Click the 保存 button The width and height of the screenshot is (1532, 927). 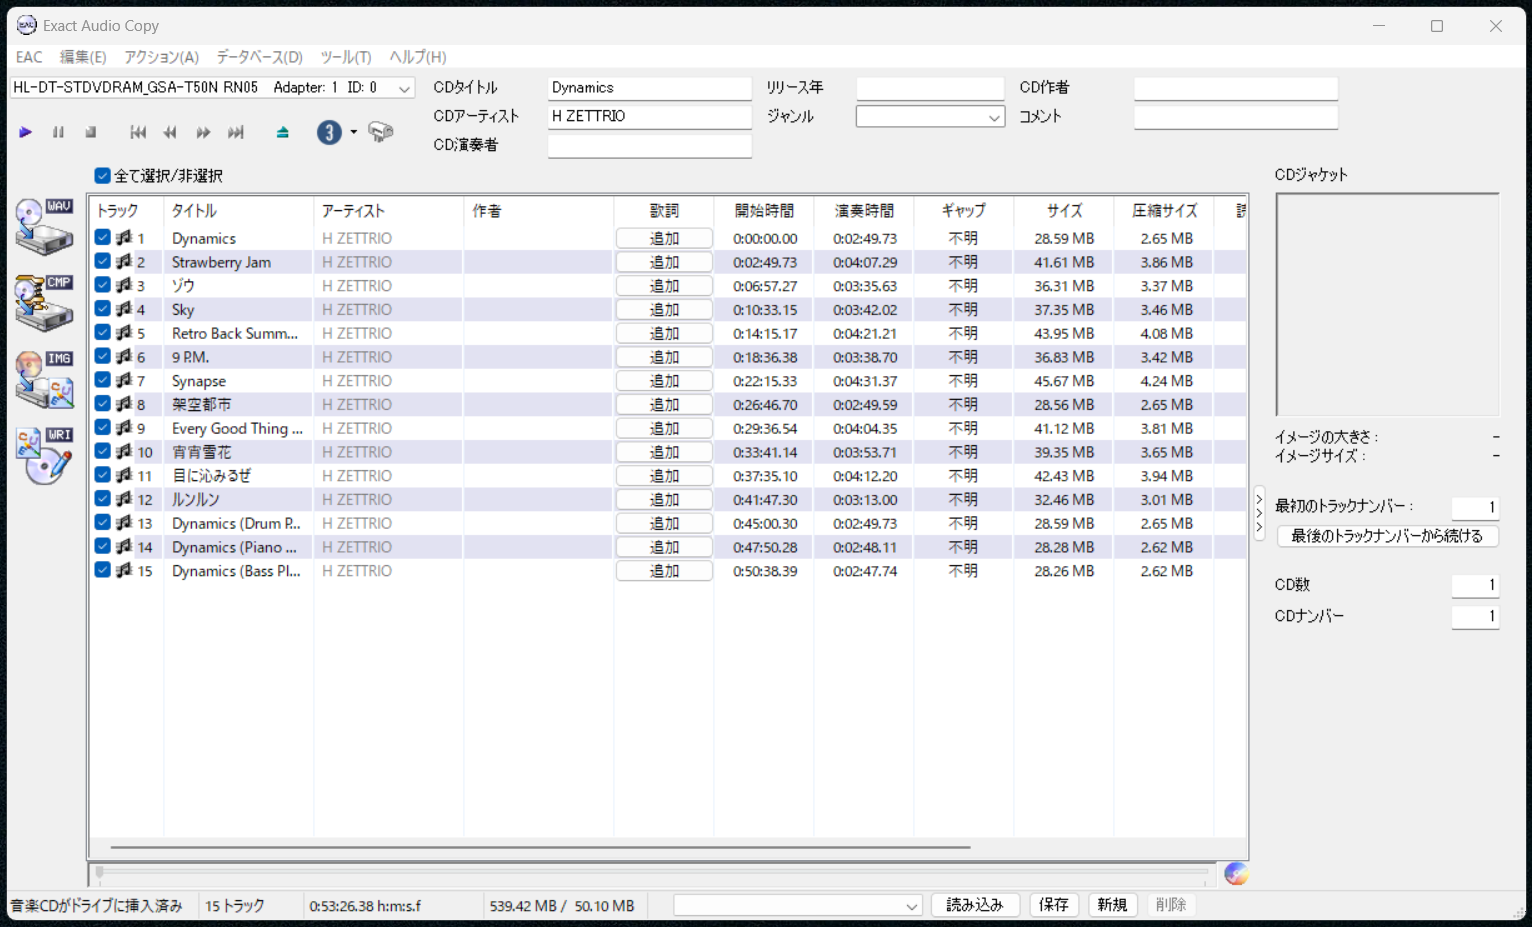tap(1054, 905)
